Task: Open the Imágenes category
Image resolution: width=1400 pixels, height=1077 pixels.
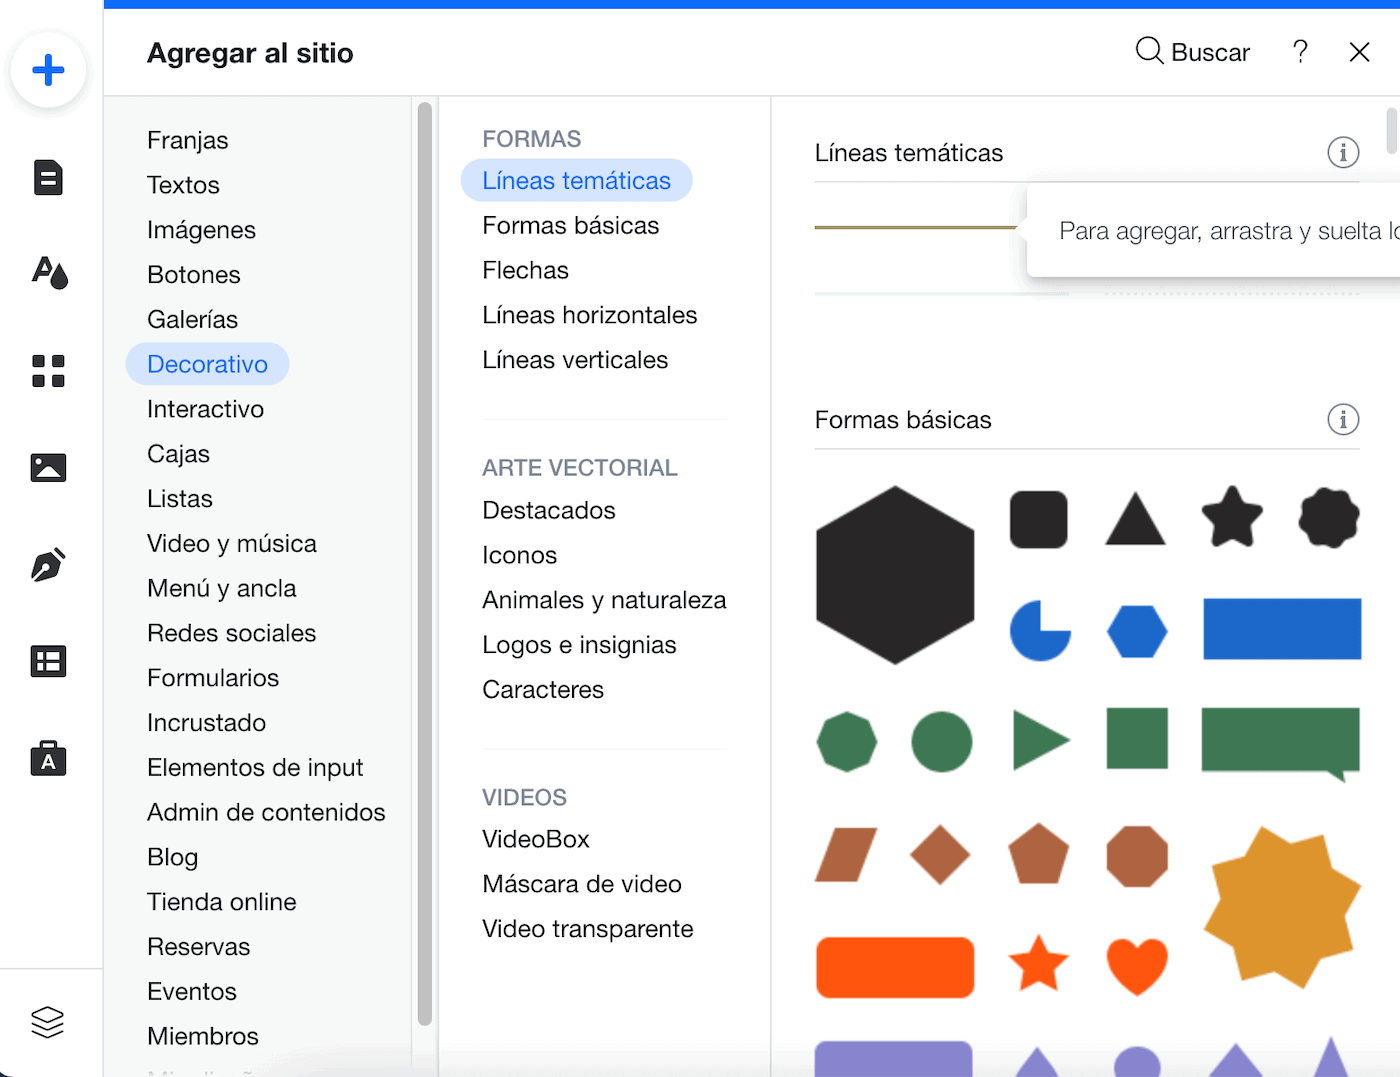Action: (x=201, y=230)
